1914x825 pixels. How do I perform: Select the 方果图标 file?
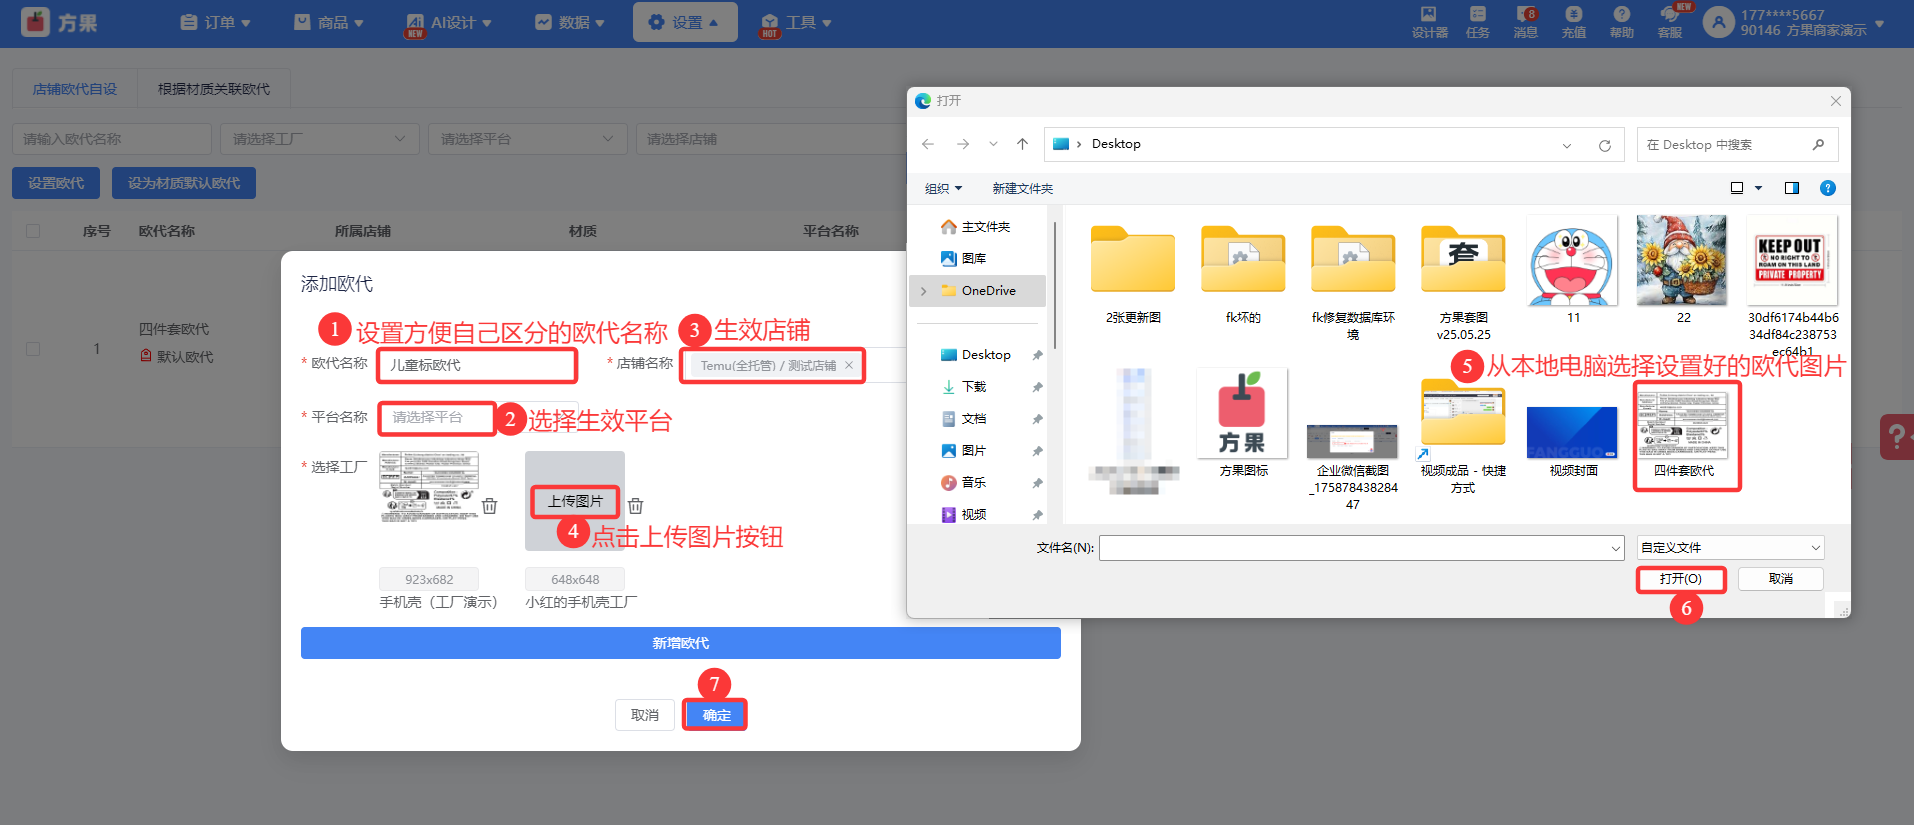[1243, 422]
